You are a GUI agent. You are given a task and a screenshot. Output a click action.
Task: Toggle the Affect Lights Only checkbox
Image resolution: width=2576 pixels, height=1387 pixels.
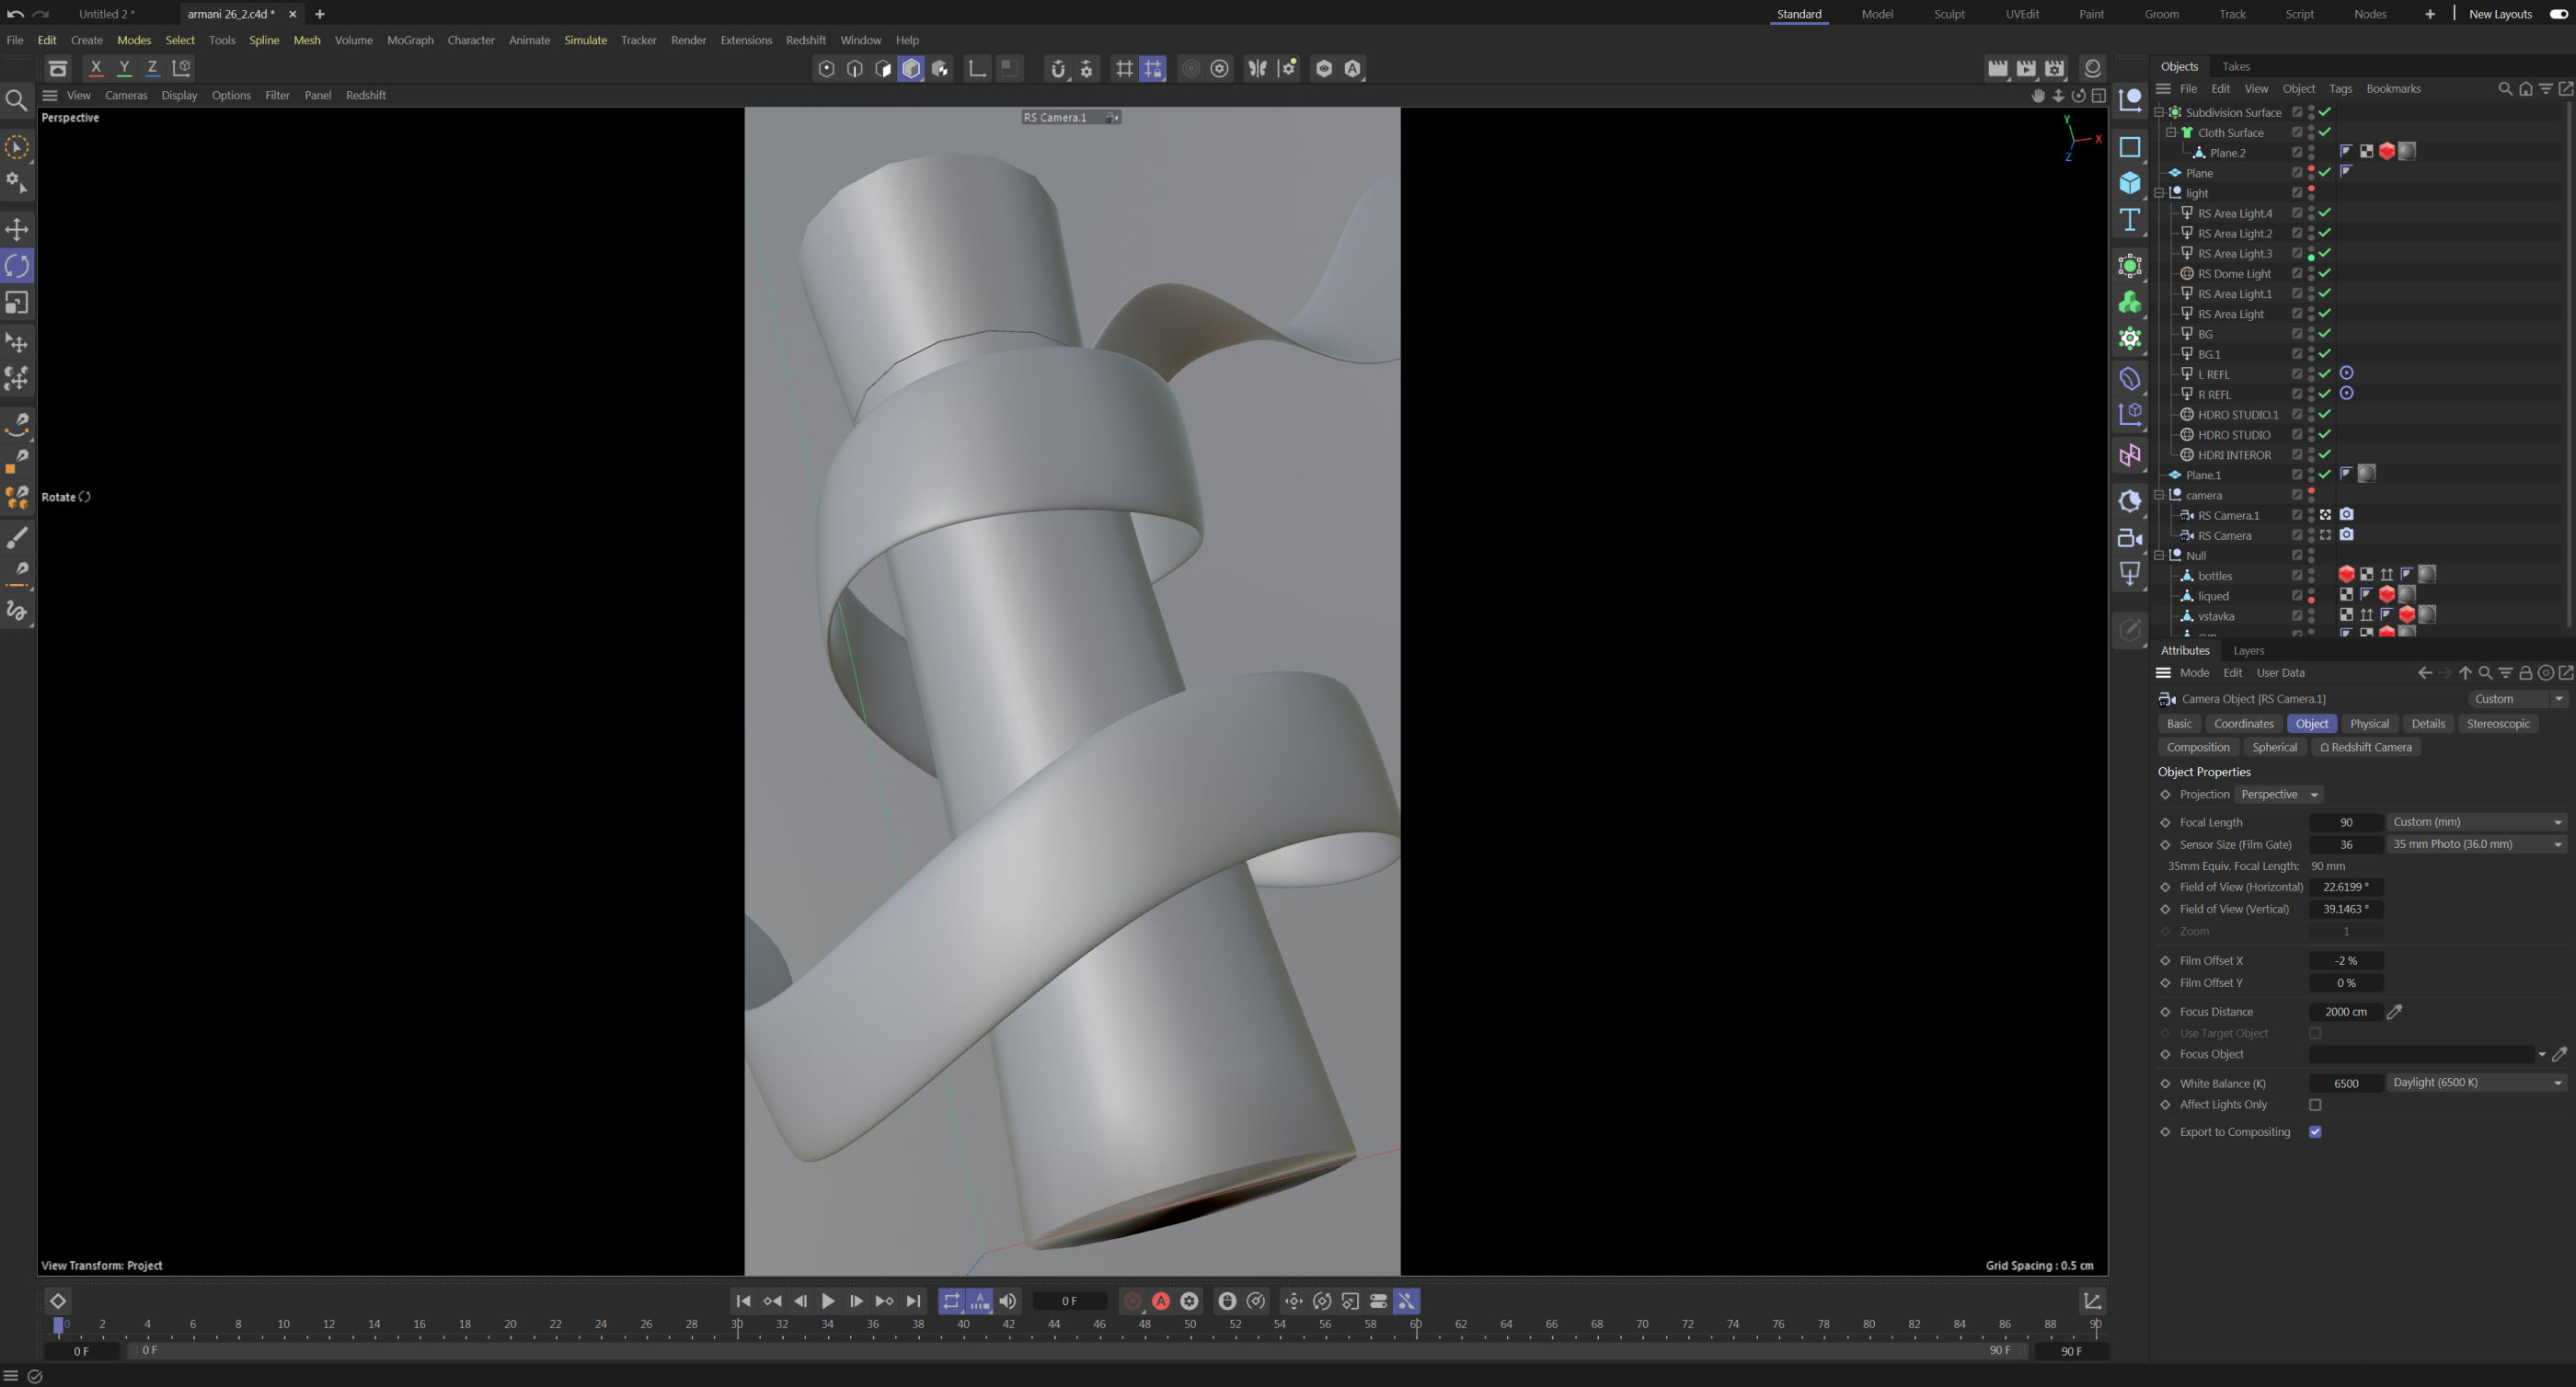2315,1105
